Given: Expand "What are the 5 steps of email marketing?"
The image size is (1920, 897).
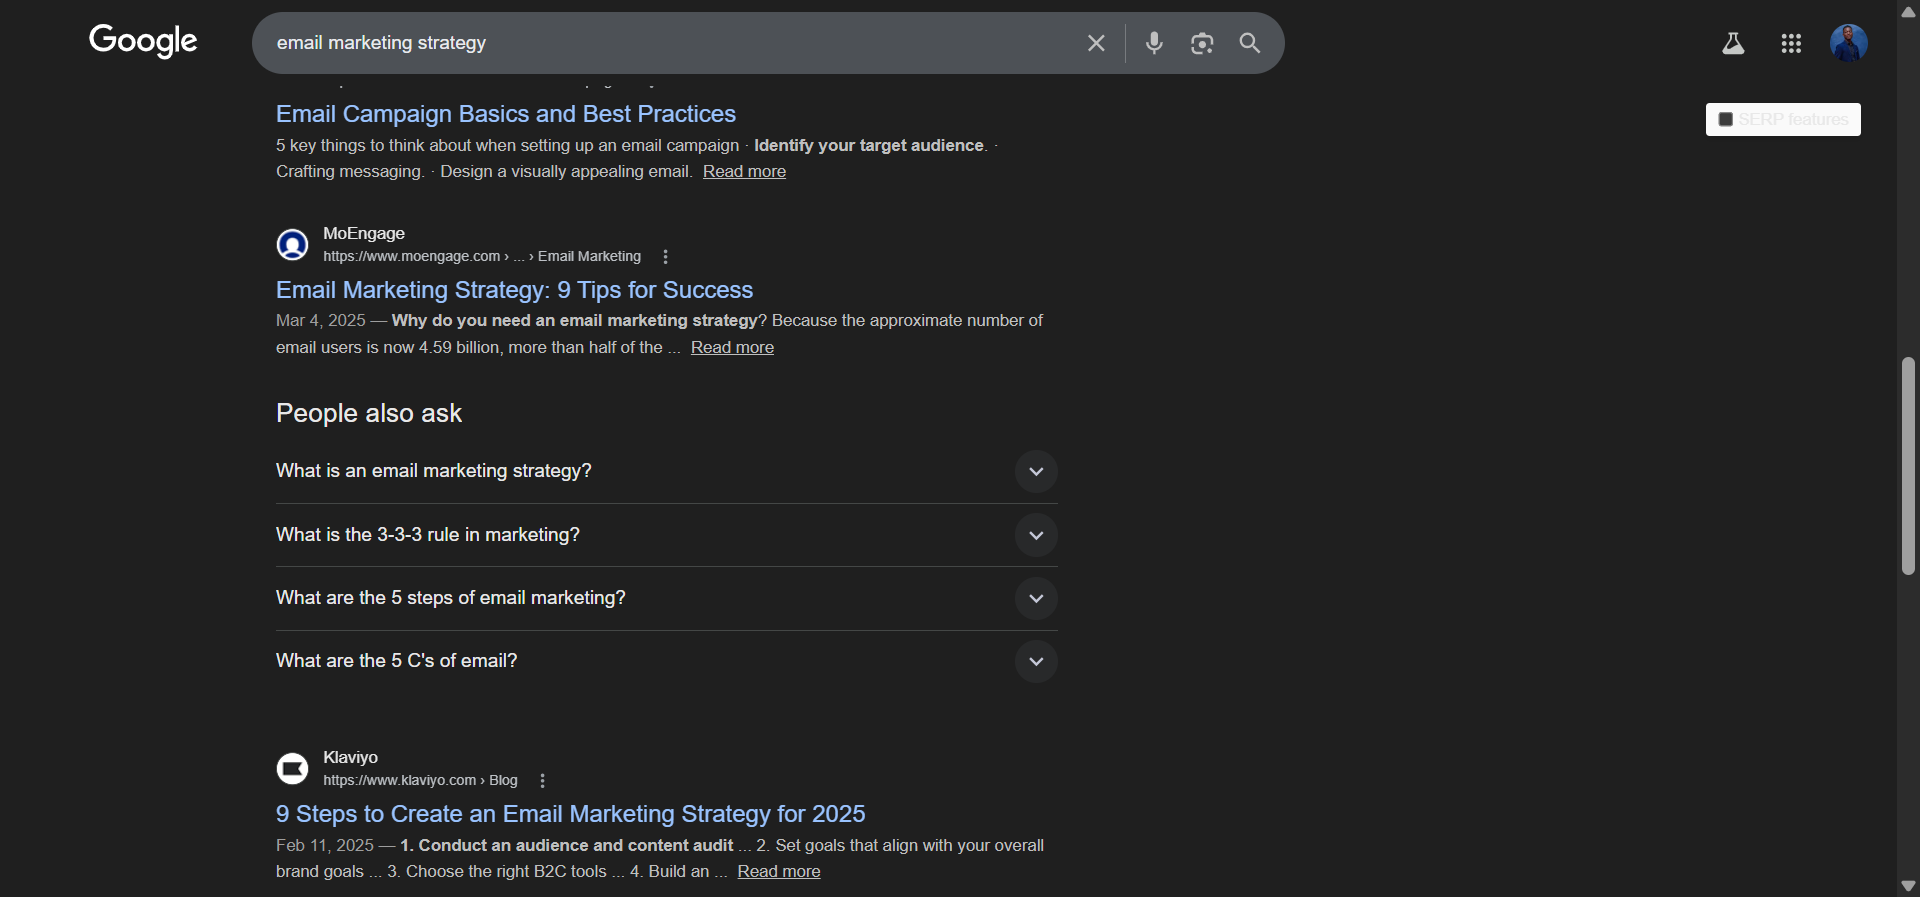Looking at the screenshot, I should click(x=1036, y=598).
